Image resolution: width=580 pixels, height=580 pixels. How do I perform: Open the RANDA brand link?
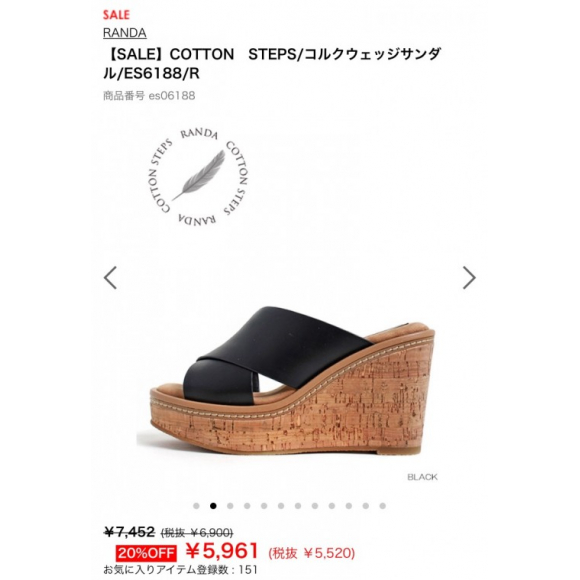click(x=125, y=33)
